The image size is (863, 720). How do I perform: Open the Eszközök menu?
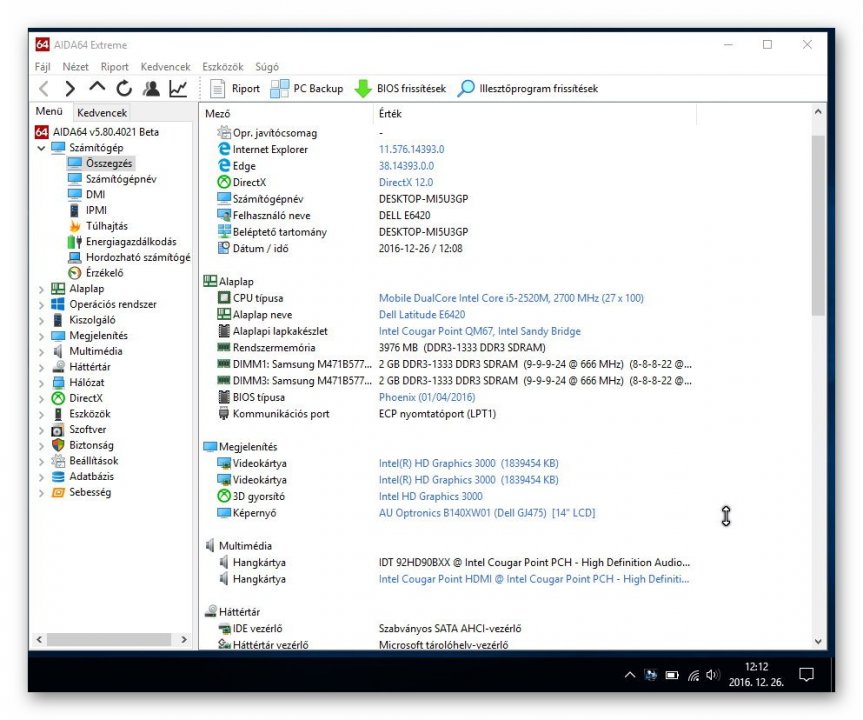pos(222,67)
